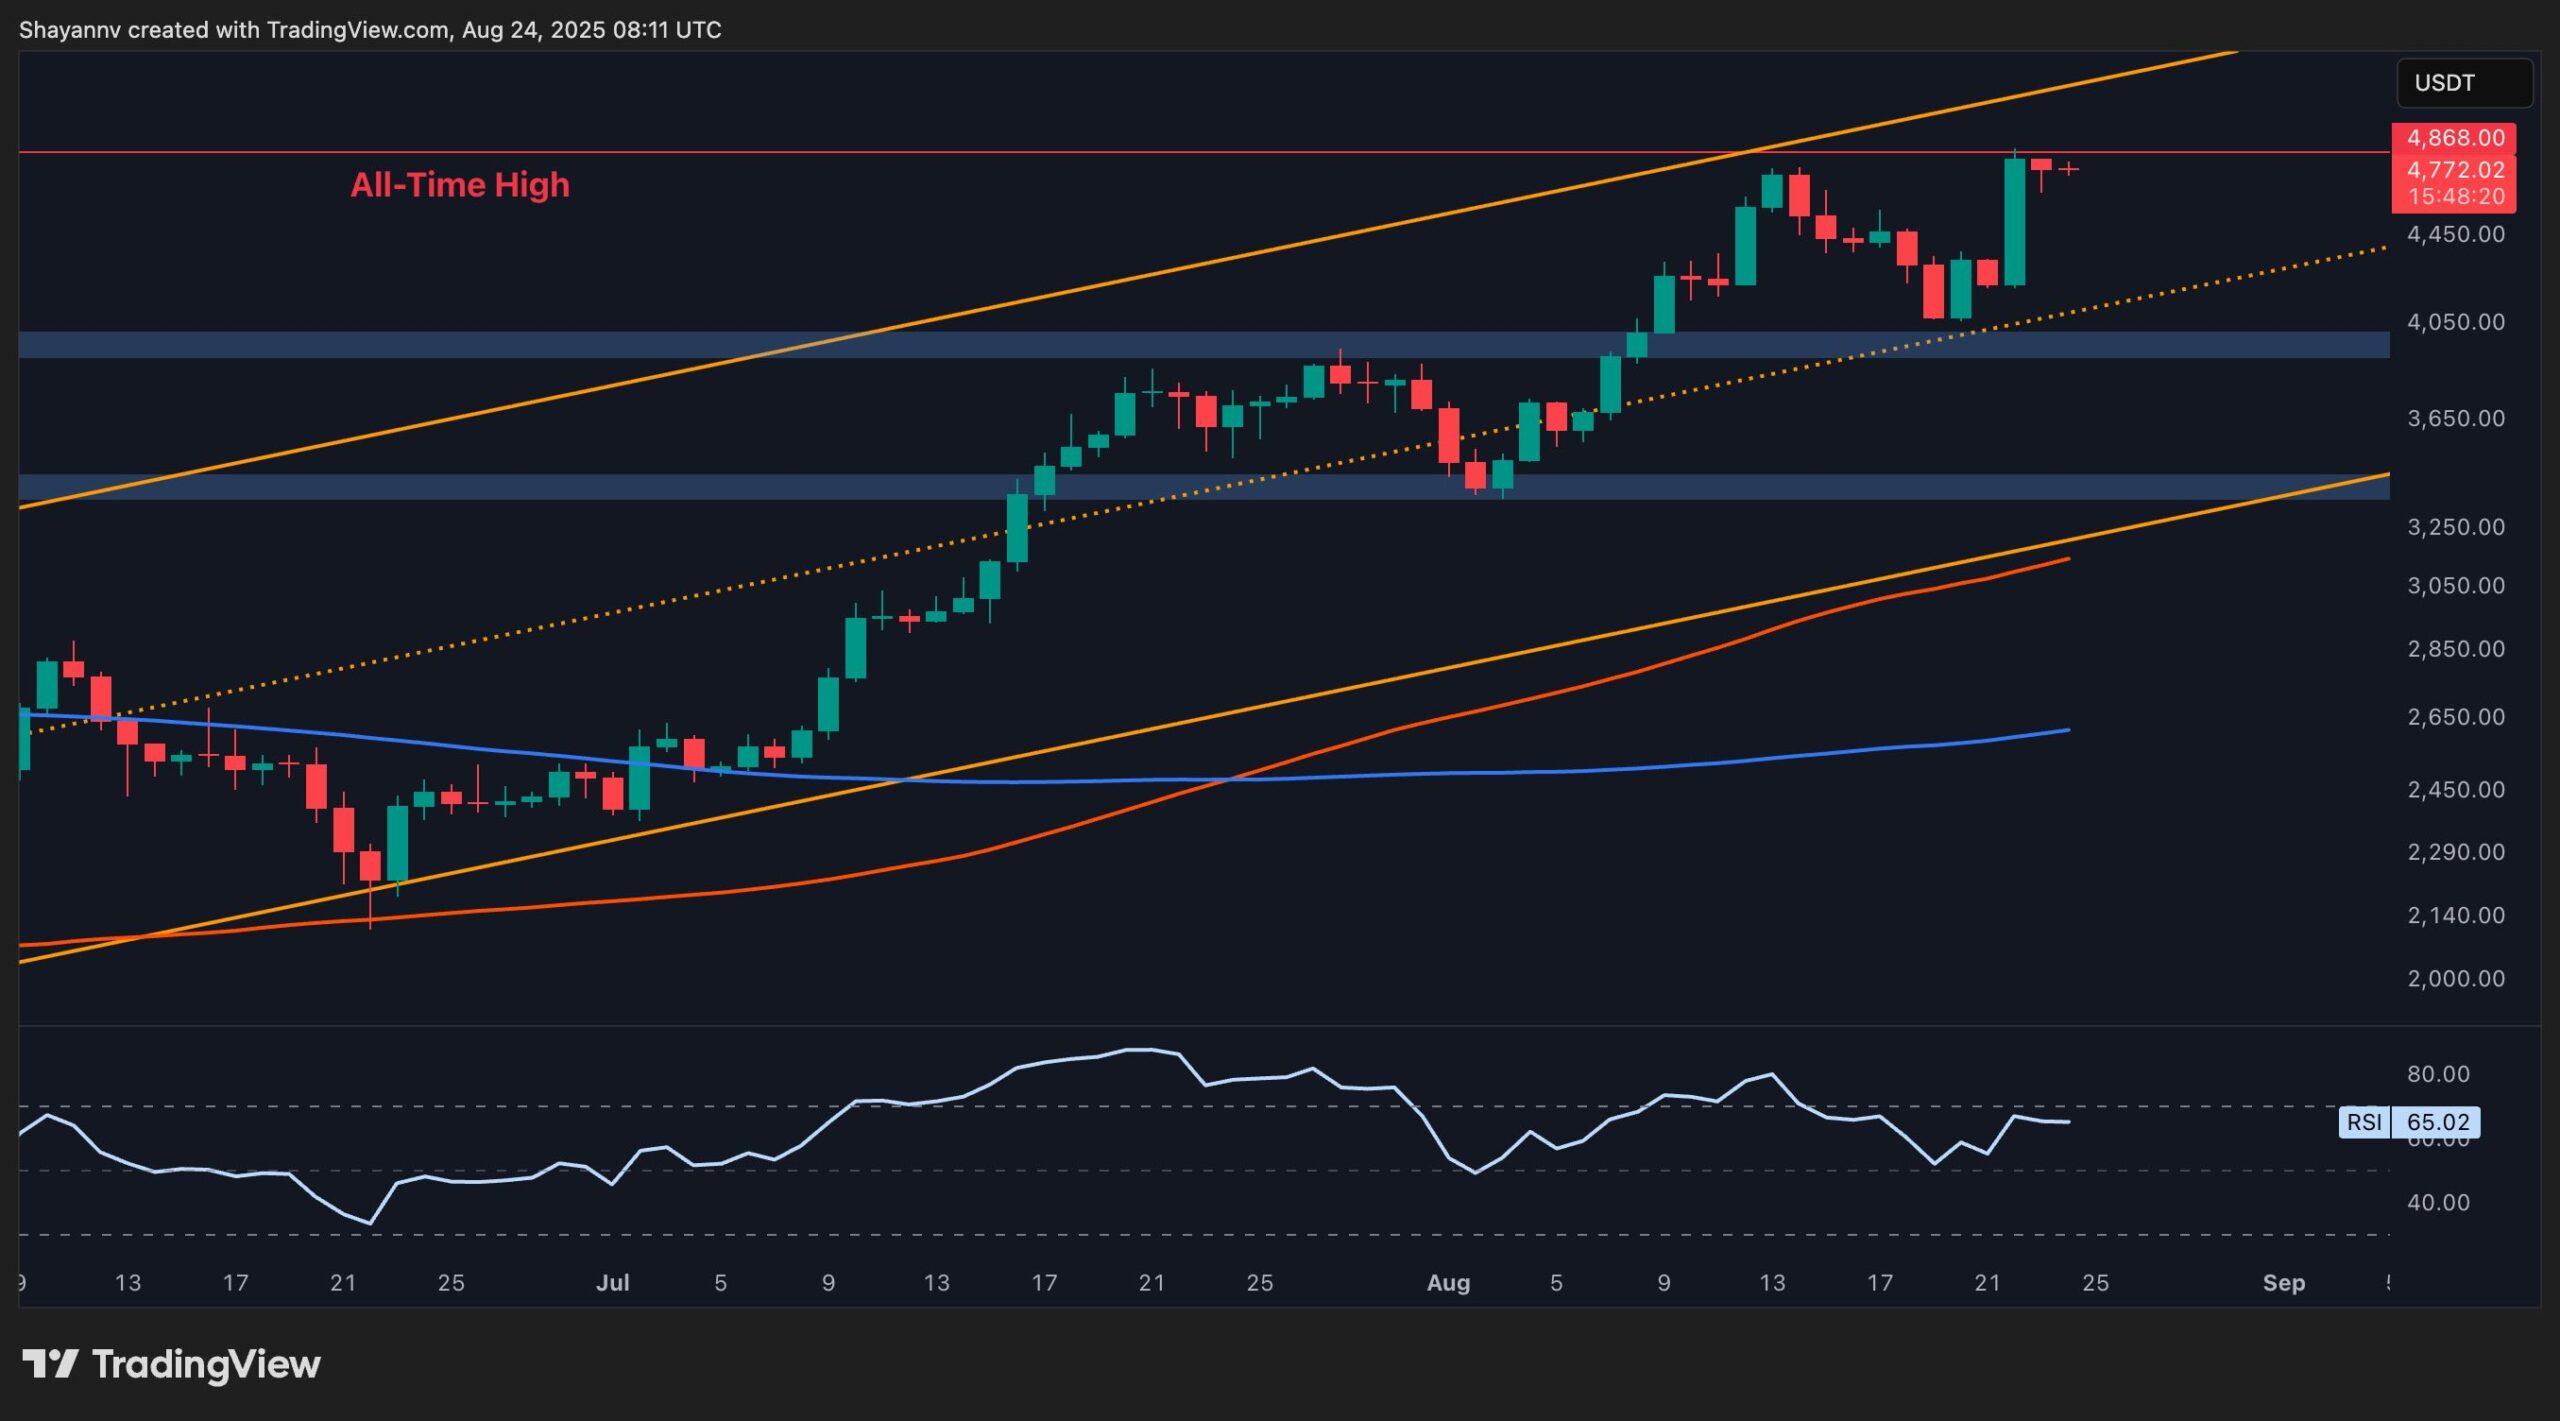
Task: Click the 2,000.00 price axis level
Action: coord(2455,978)
